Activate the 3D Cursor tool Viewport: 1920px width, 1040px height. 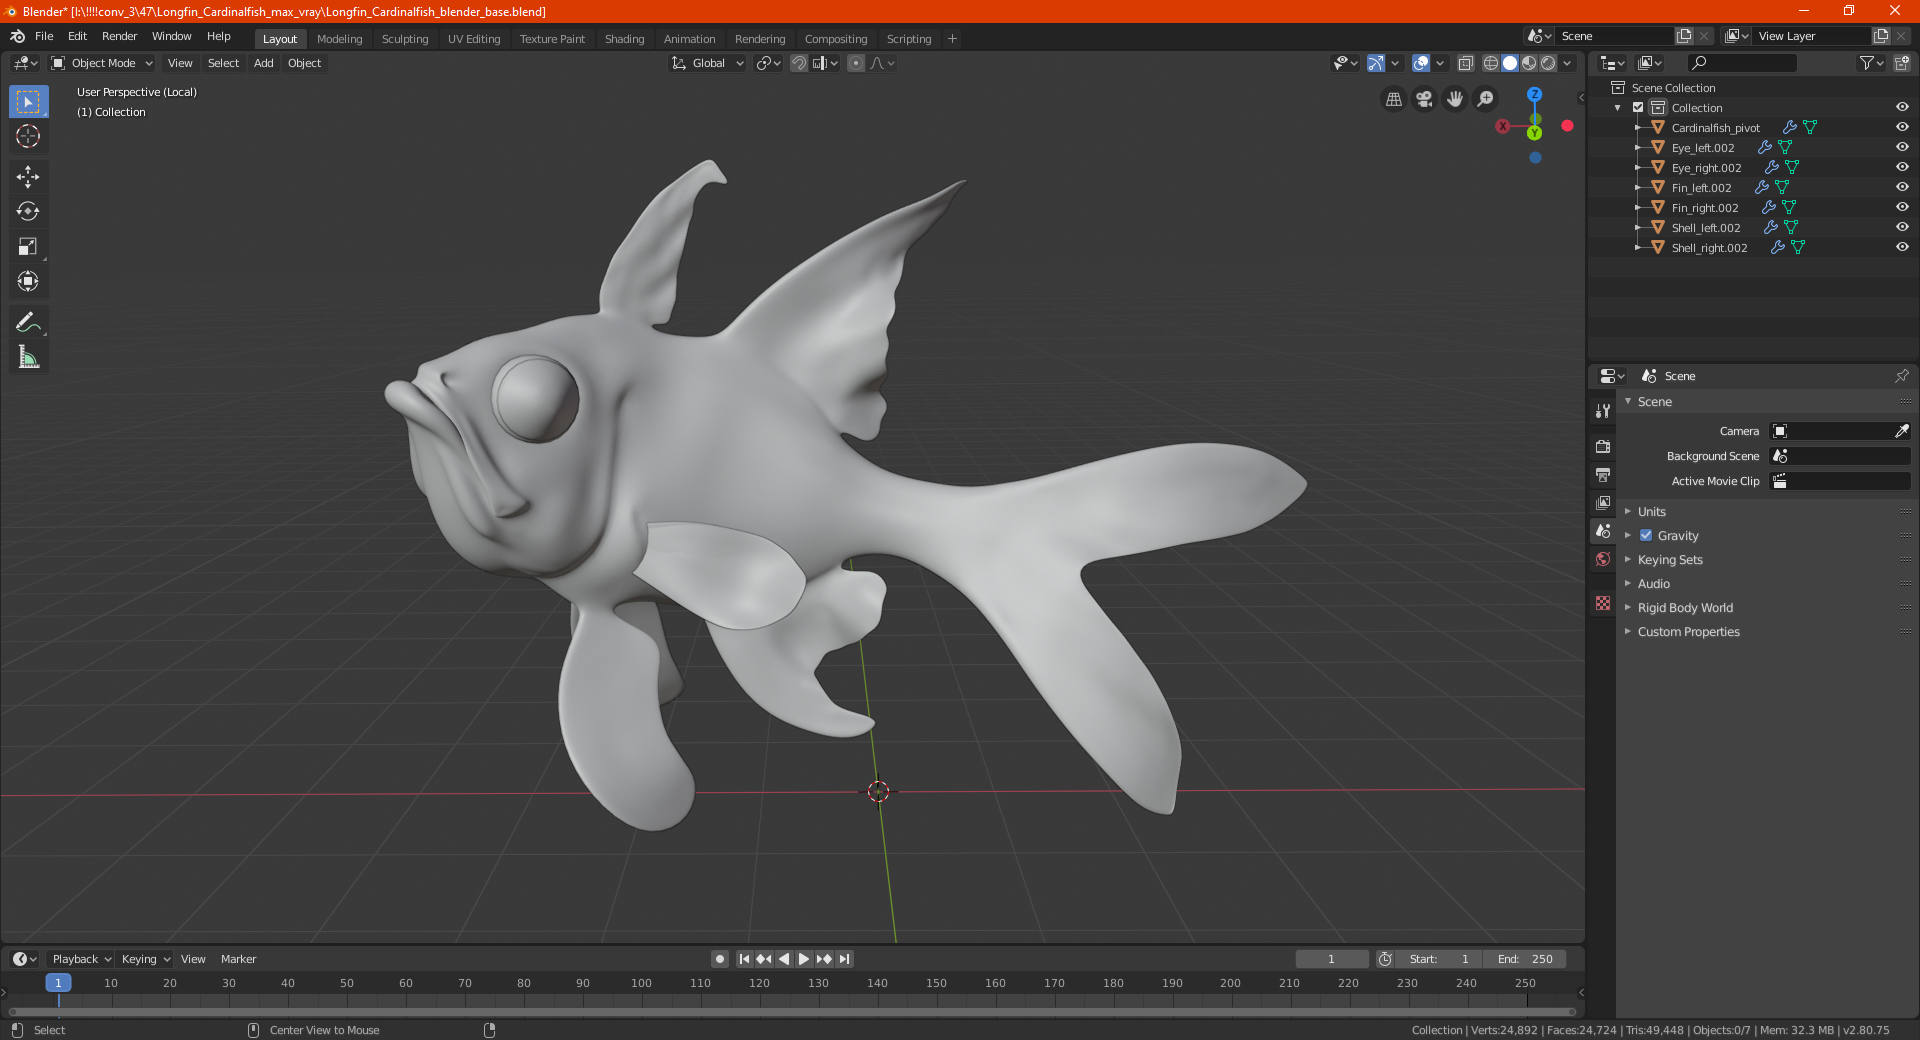(28, 136)
